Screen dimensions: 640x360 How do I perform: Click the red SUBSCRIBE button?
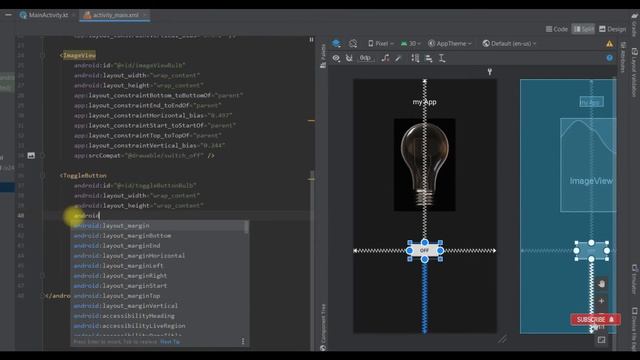point(595,319)
